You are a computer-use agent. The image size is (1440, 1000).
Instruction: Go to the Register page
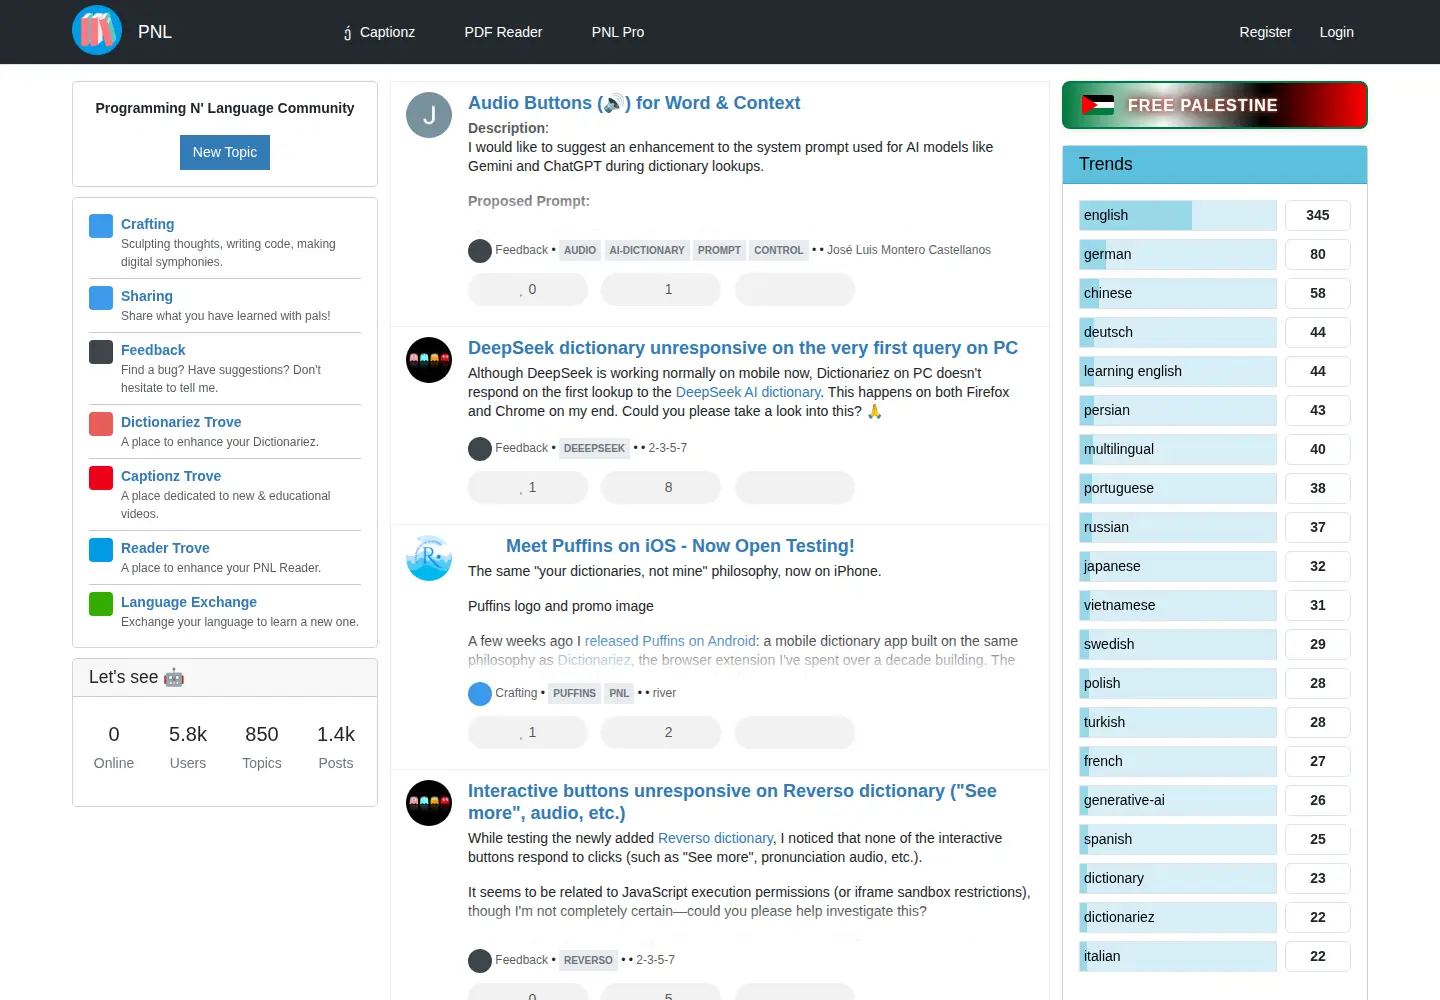tap(1265, 32)
